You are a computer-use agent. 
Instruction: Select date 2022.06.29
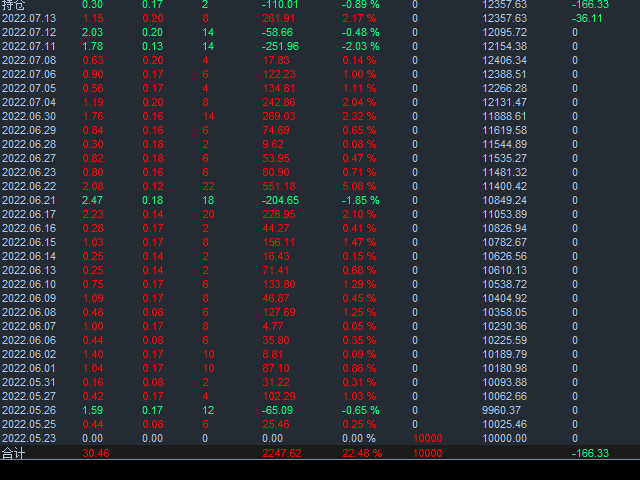tap(29, 130)
